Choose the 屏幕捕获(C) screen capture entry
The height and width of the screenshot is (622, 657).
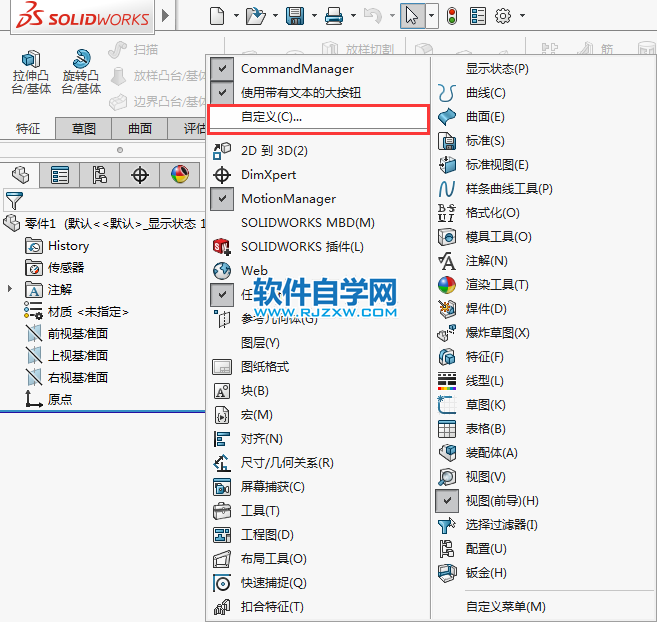point(318,487)
